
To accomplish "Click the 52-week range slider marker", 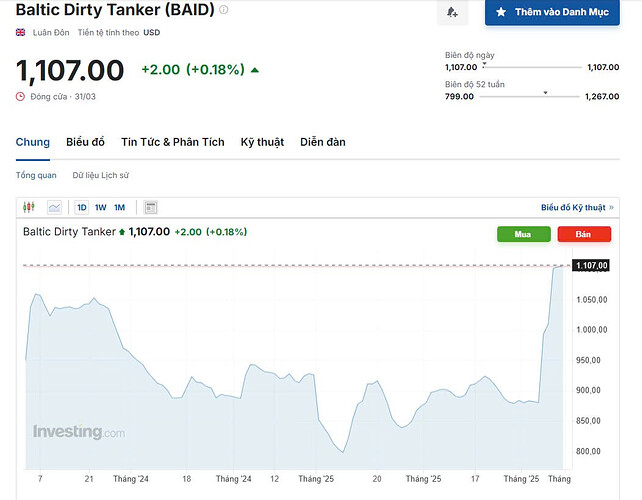I will pyautogui.click(x=545, y=92).
